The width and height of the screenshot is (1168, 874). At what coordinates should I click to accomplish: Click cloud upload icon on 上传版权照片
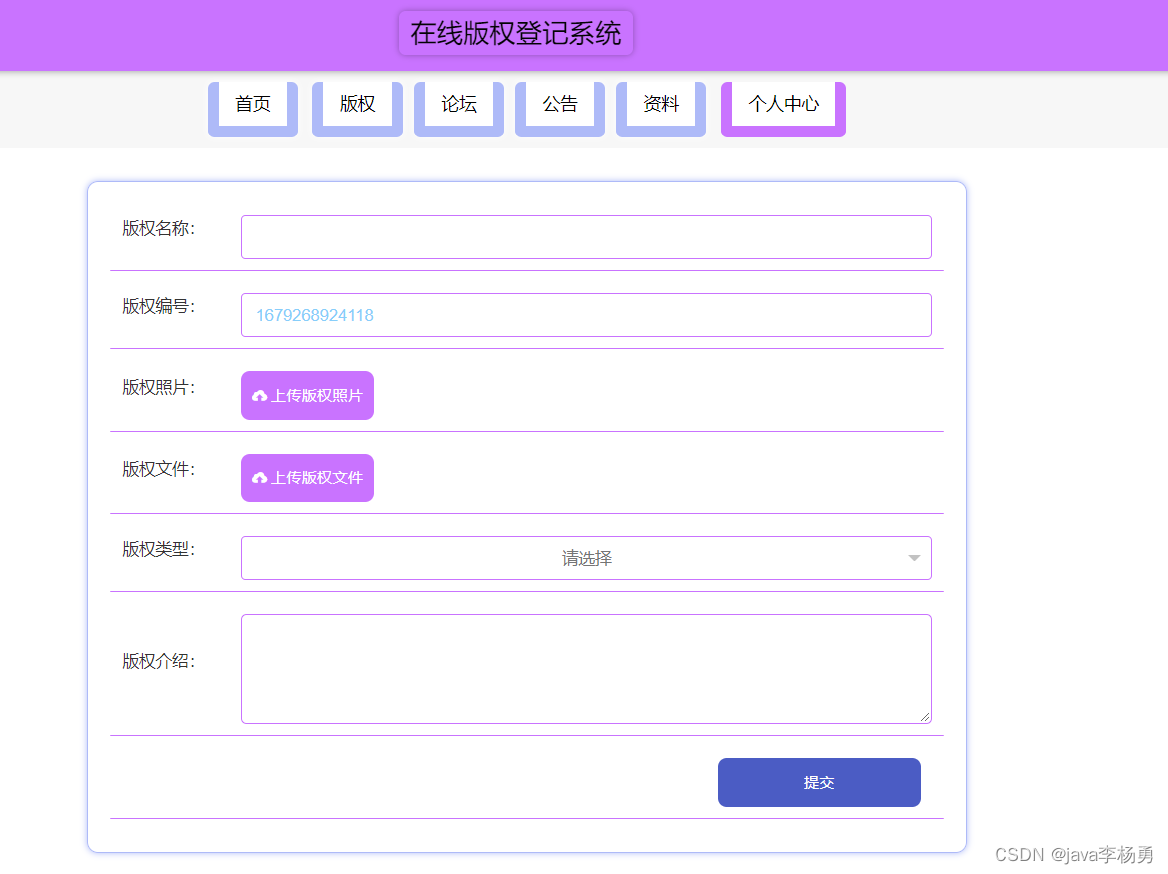(259, 396)
